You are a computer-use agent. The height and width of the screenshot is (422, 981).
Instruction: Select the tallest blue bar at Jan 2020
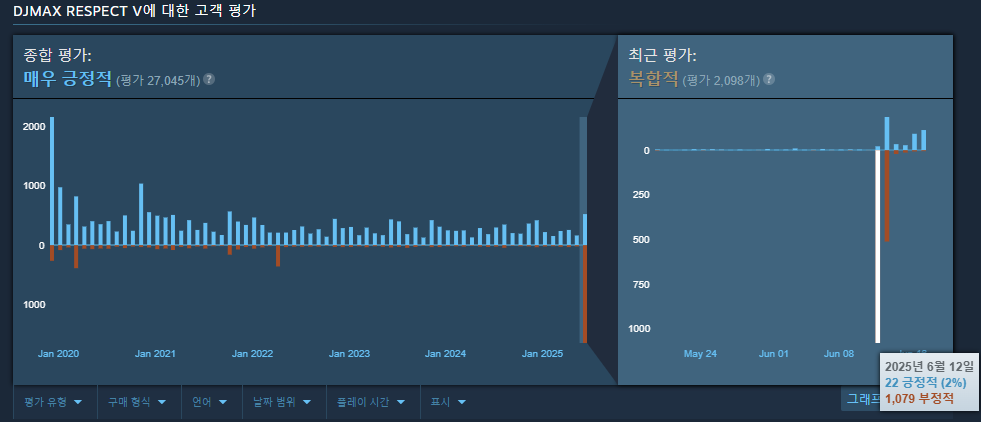pyautogui.click(x=52, y=181)
